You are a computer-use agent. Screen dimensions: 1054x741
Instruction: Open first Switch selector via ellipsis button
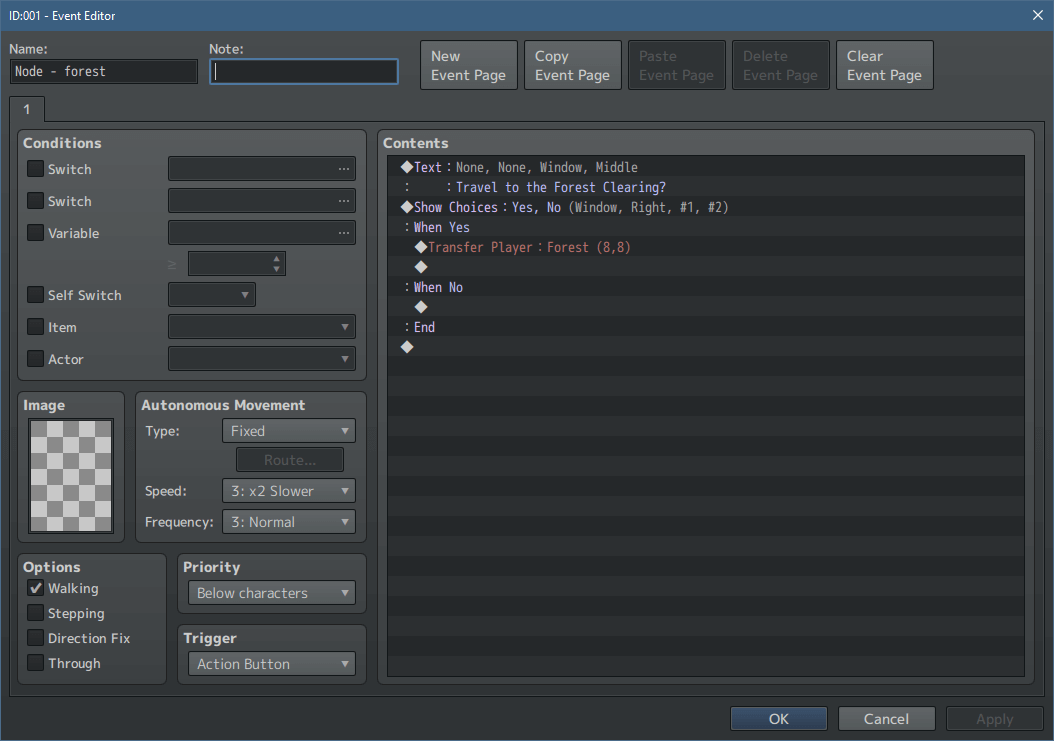coord(345,168)
